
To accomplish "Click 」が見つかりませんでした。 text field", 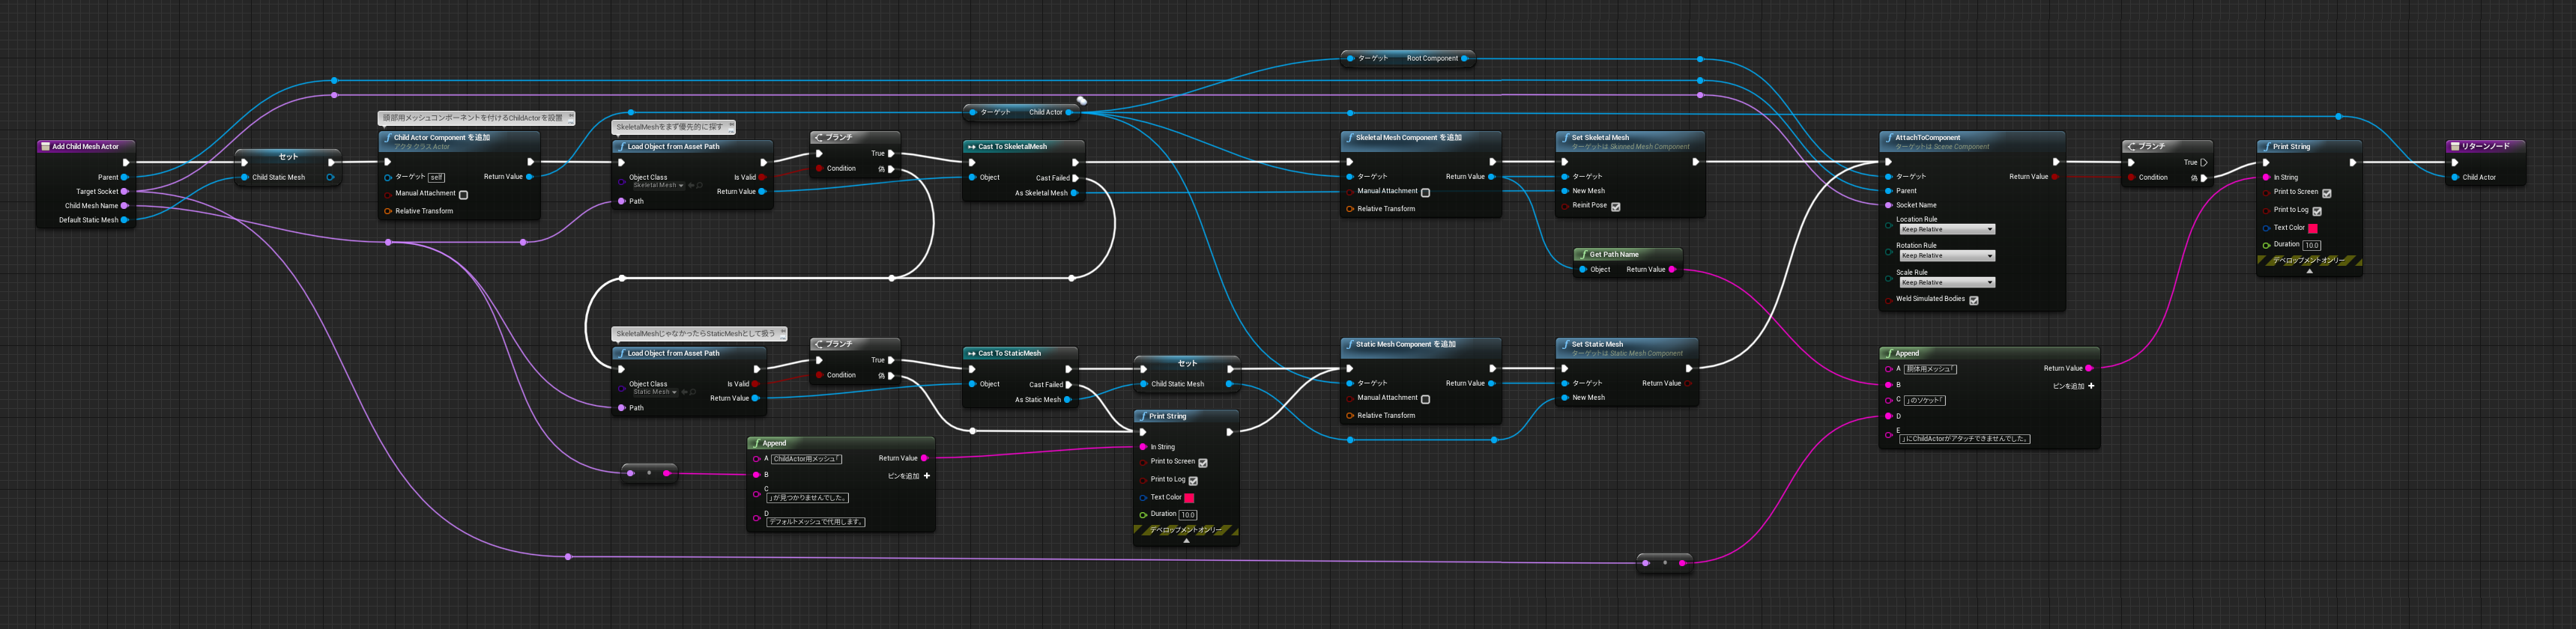I will [x=808, y=497].
